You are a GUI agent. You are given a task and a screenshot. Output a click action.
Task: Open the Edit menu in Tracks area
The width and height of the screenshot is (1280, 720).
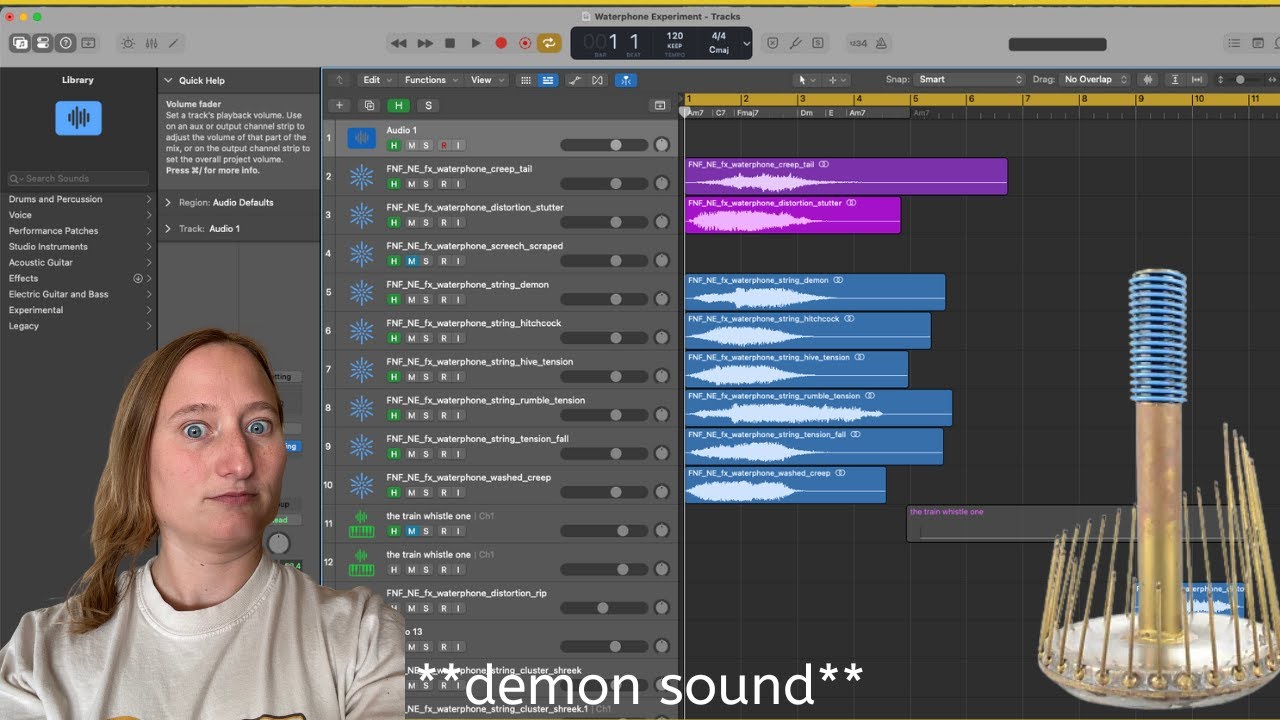[376, 80]
